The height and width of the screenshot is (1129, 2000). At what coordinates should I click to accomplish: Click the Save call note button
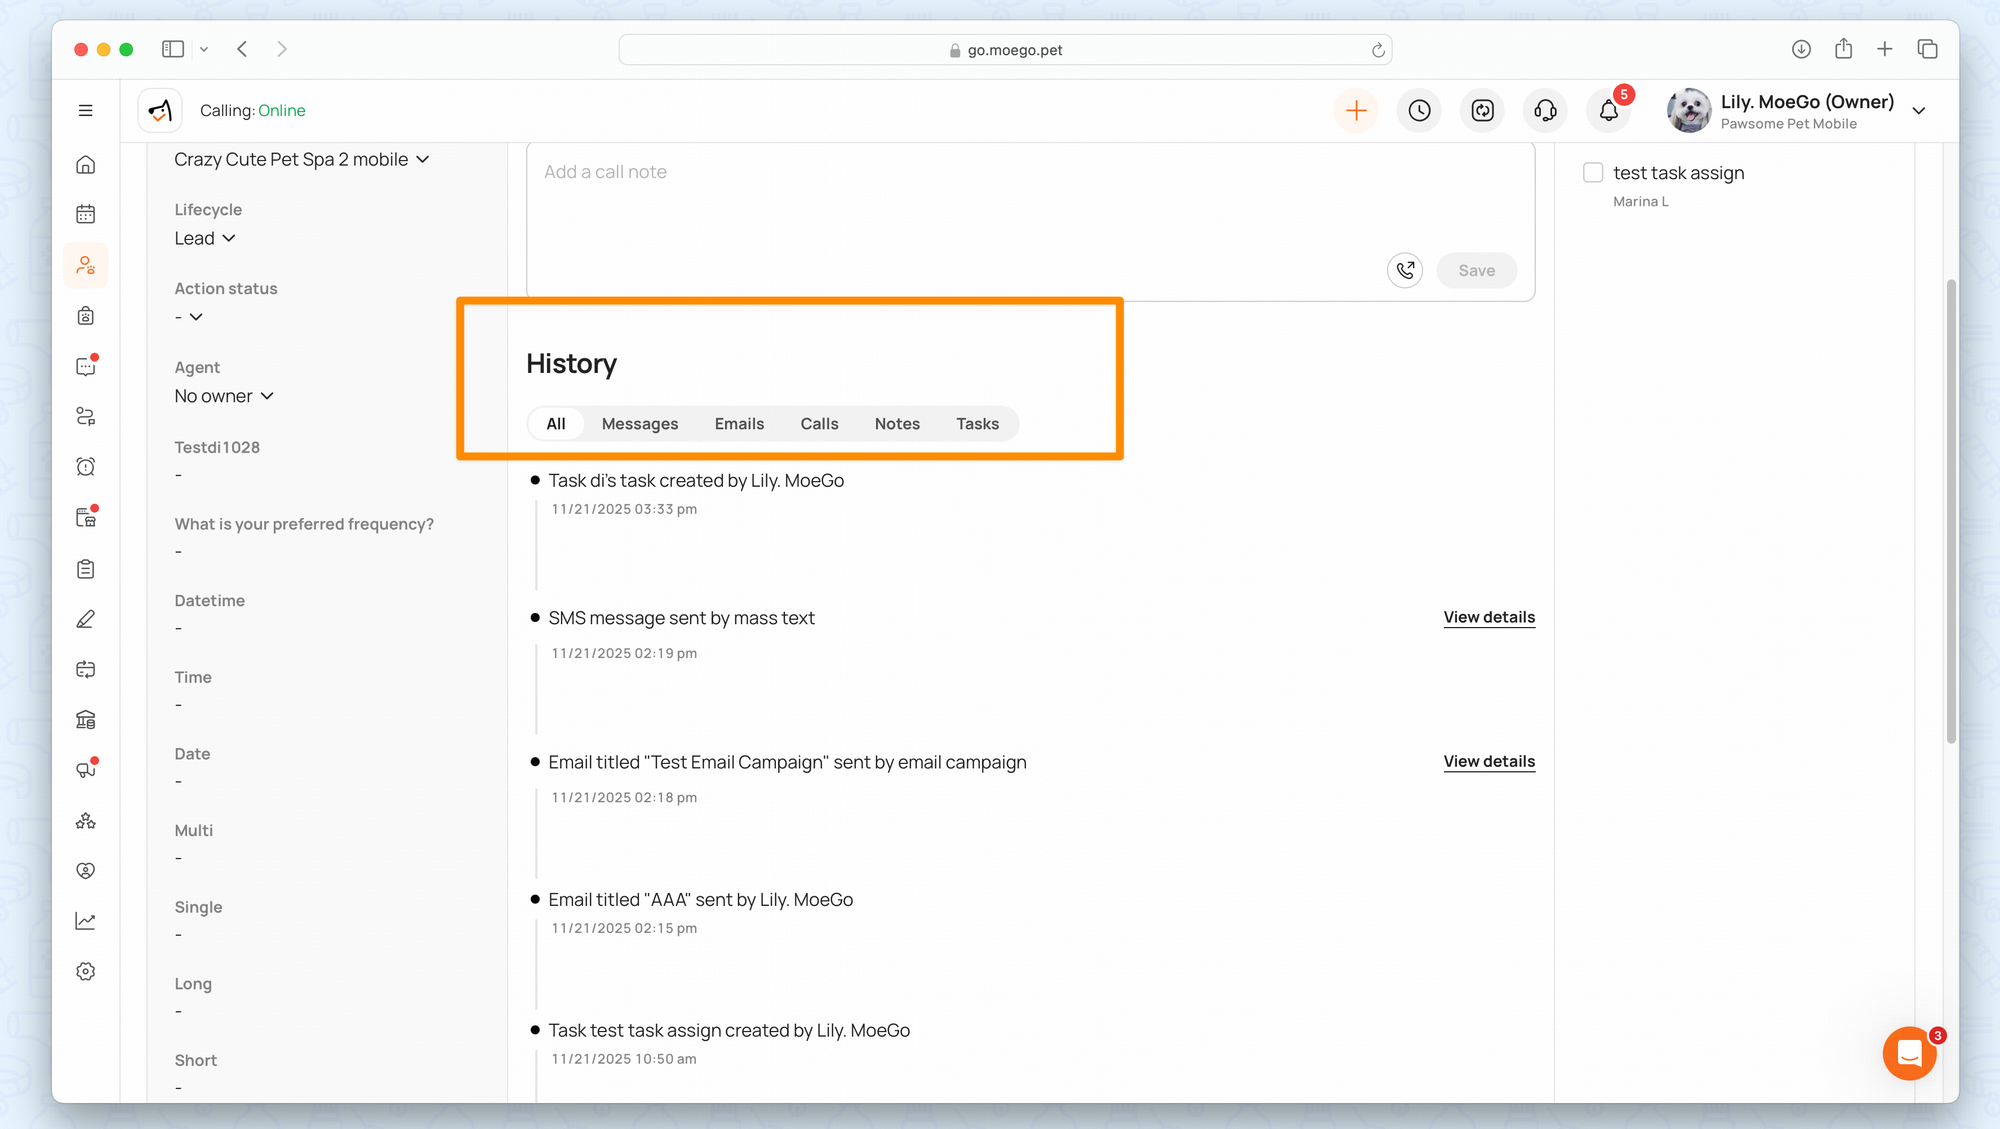(1476, 270)
